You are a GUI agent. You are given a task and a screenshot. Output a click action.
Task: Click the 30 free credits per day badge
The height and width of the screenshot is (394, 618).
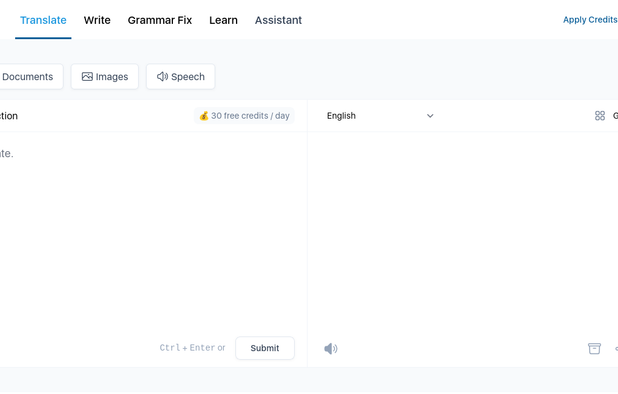pyautogui.click(x=244, y=116)
